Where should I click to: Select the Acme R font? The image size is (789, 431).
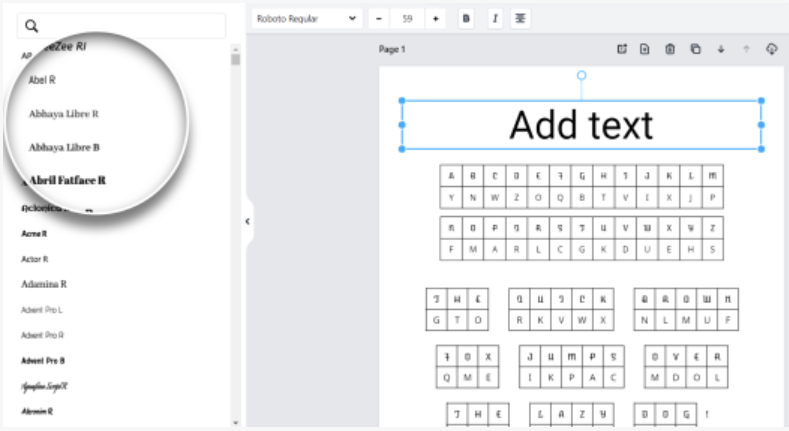click(34, 233)
